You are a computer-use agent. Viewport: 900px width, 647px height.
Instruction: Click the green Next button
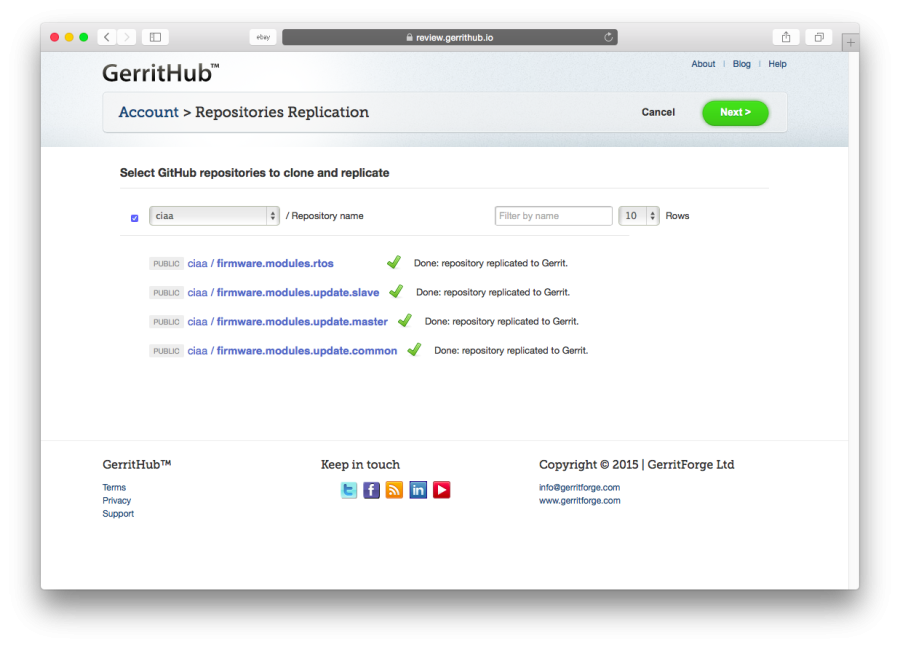(735, 113)
